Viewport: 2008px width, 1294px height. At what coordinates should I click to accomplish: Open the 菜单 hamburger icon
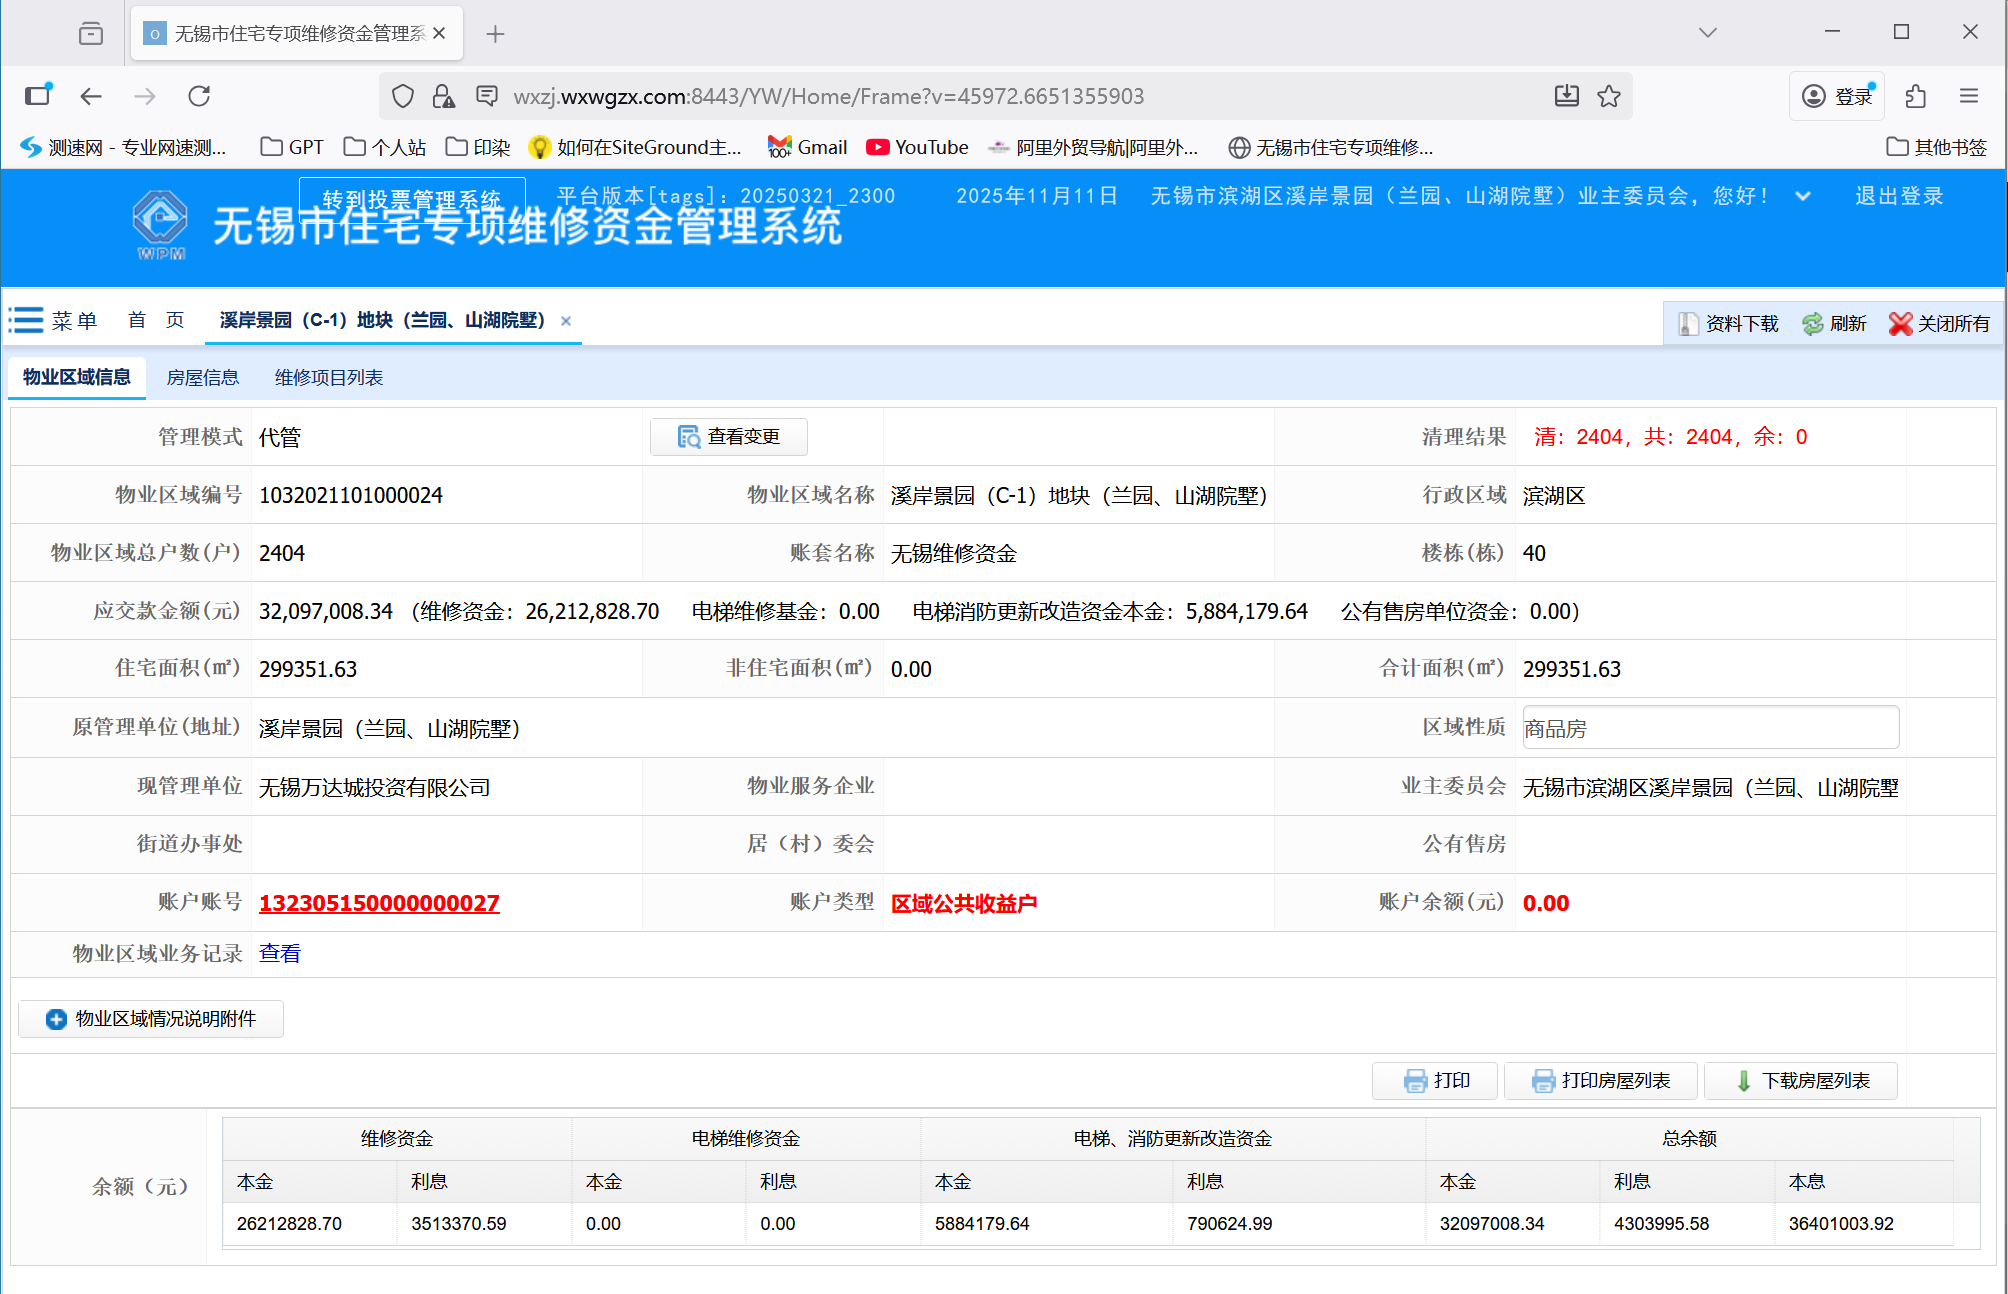click(25, 319)
